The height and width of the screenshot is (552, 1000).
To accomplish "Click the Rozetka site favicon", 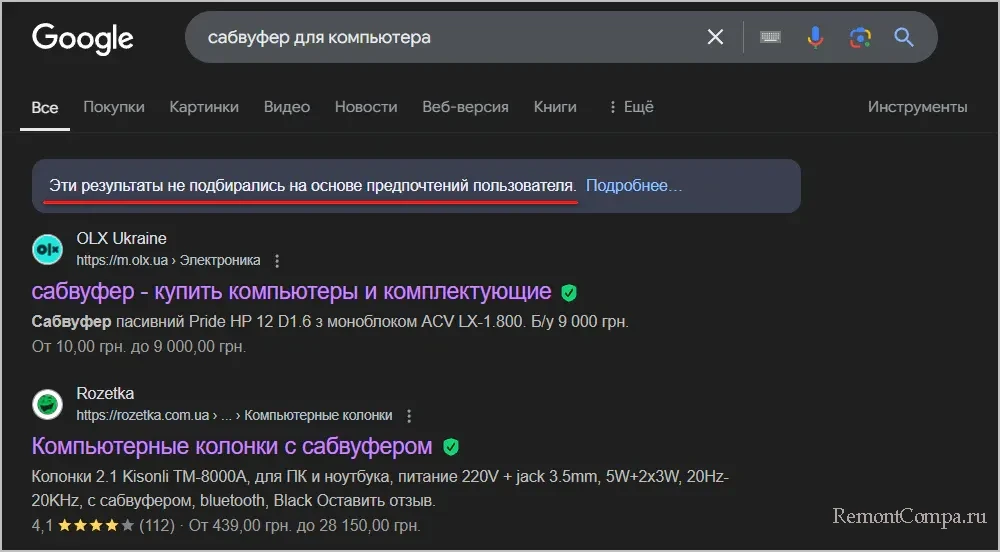I will coord(47,404).
